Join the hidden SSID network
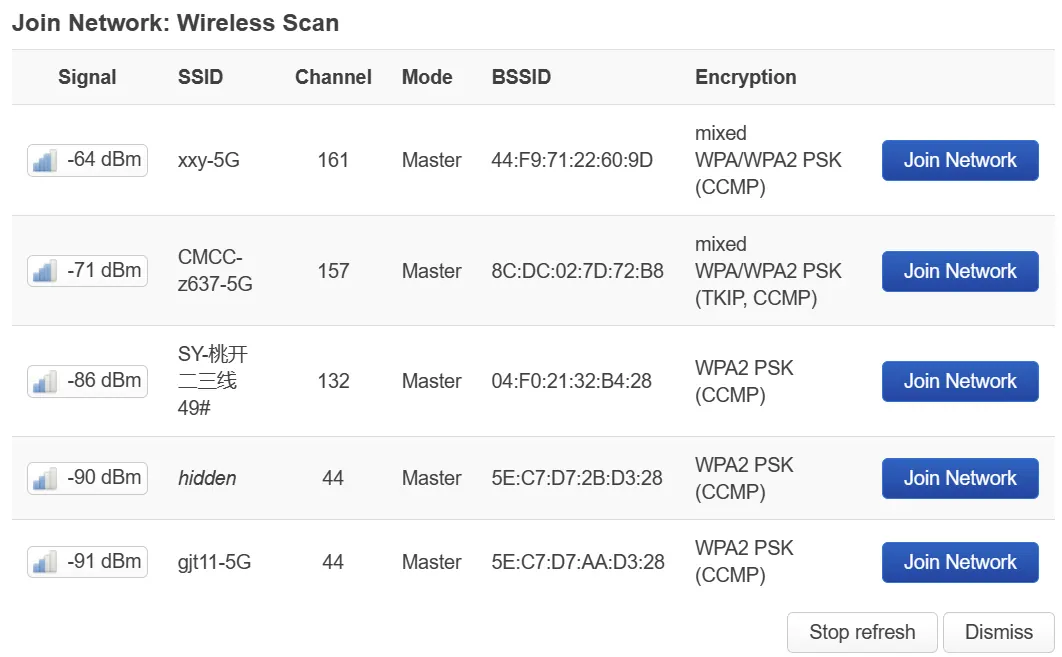Image resolution: width=1062 pixels, height=657 pixels. tap(959, 478)
